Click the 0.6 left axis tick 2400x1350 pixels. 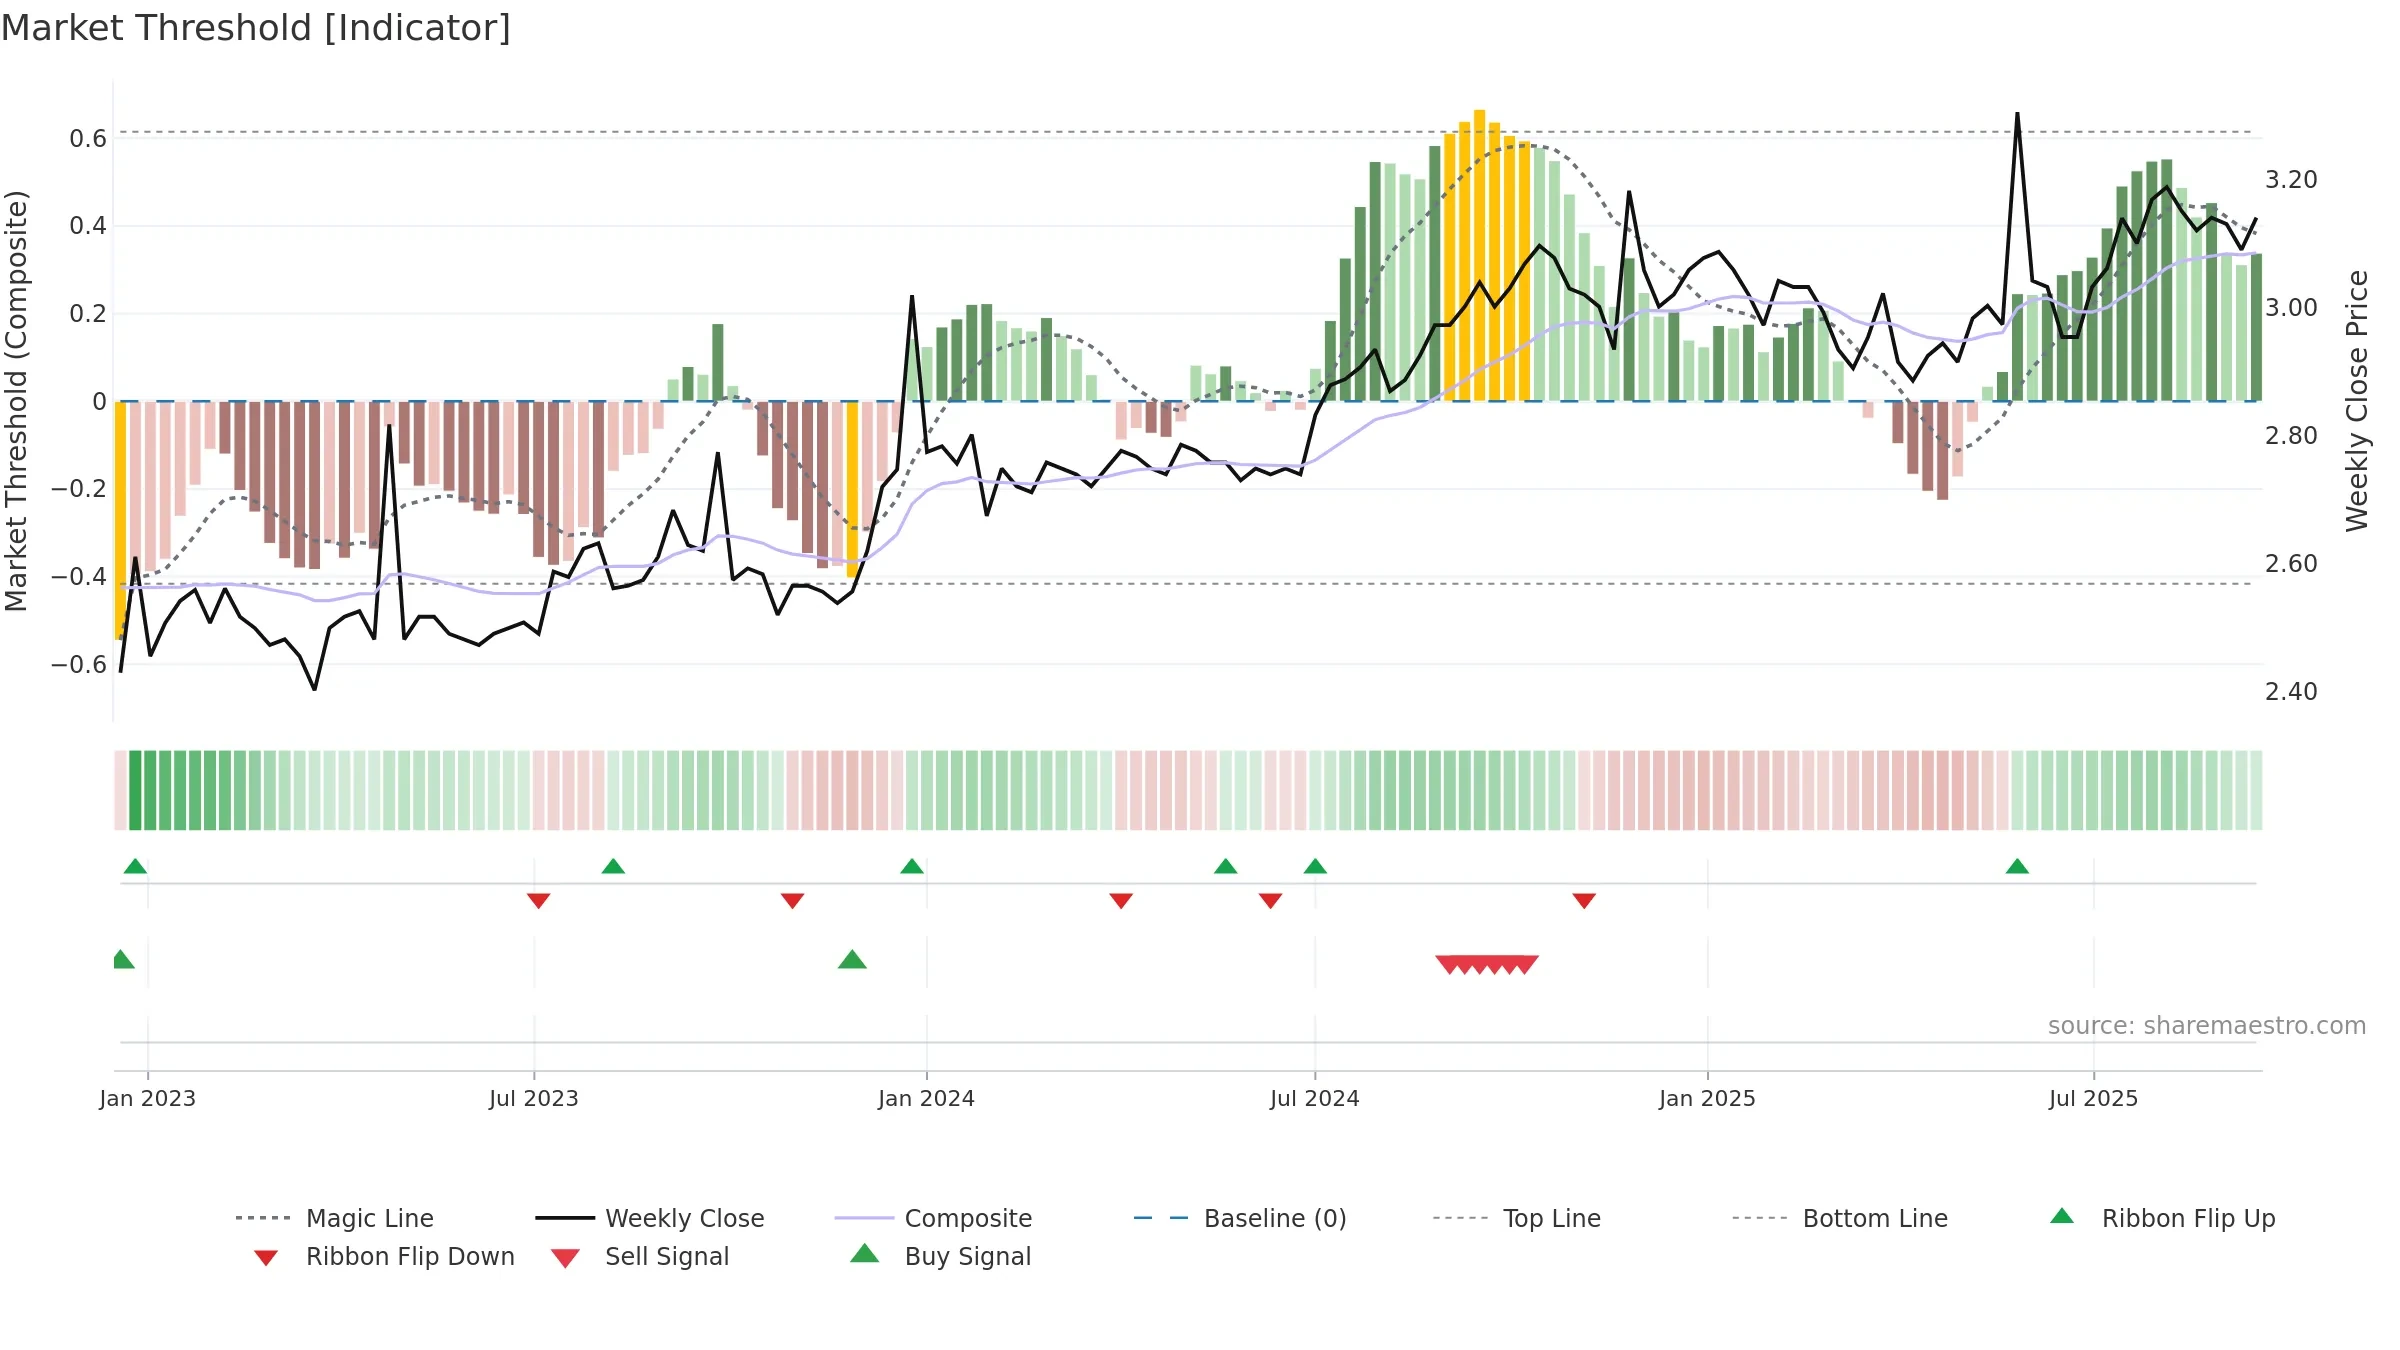(88, 138)
